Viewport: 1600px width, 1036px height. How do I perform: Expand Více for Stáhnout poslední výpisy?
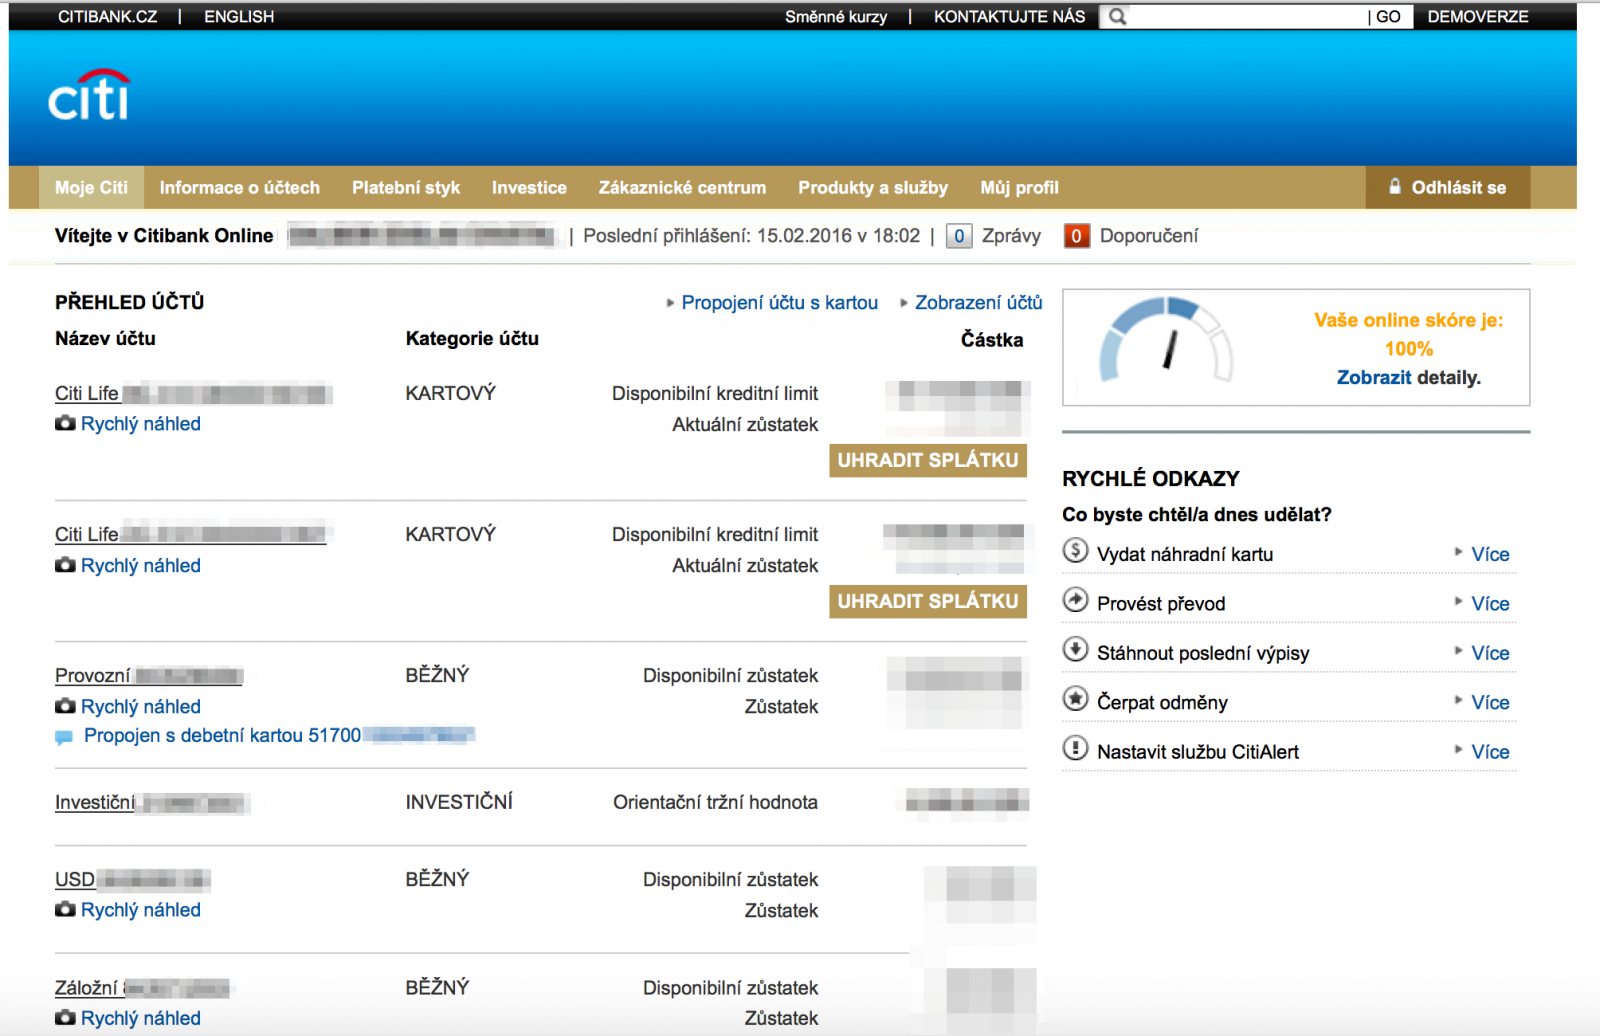click(x=1490, y=653)
